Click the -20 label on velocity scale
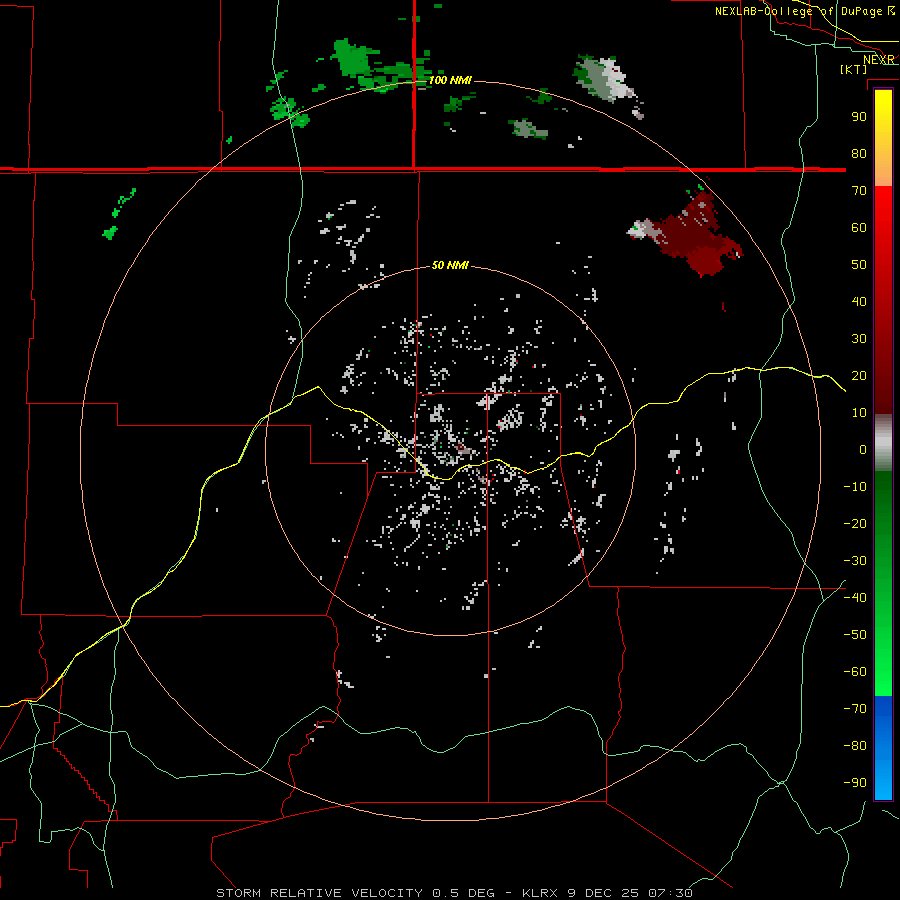900x900 pixels. click(855, 523)
